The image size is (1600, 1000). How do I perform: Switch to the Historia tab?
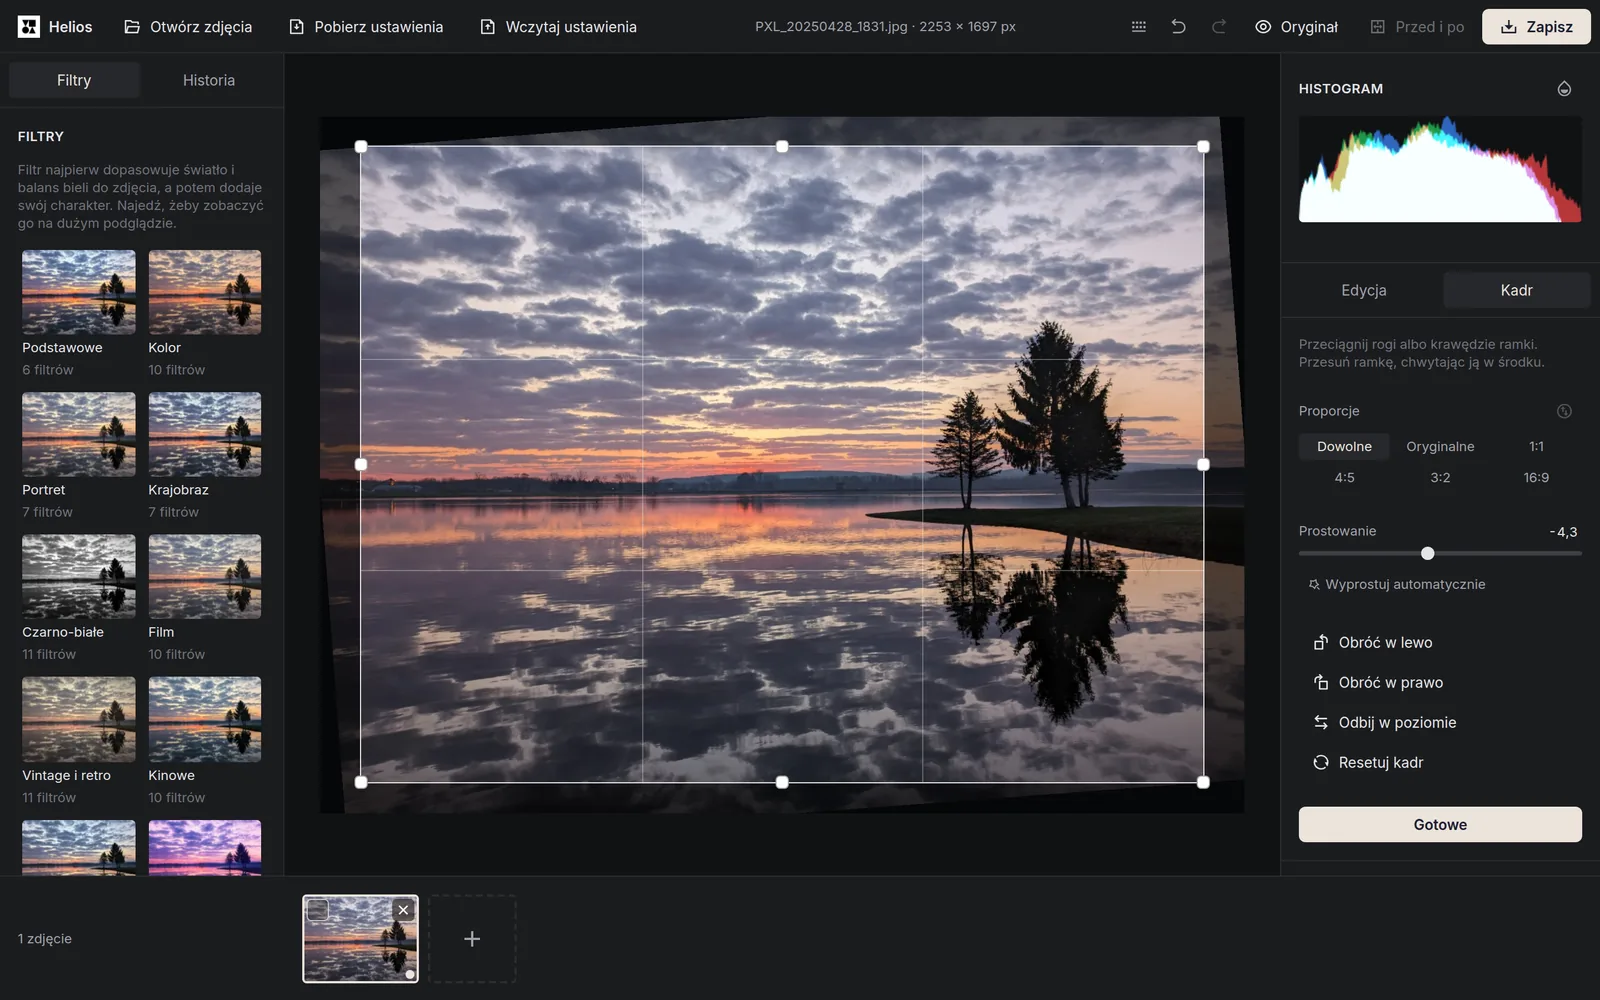pyautogui.click(x=209, y=80)
